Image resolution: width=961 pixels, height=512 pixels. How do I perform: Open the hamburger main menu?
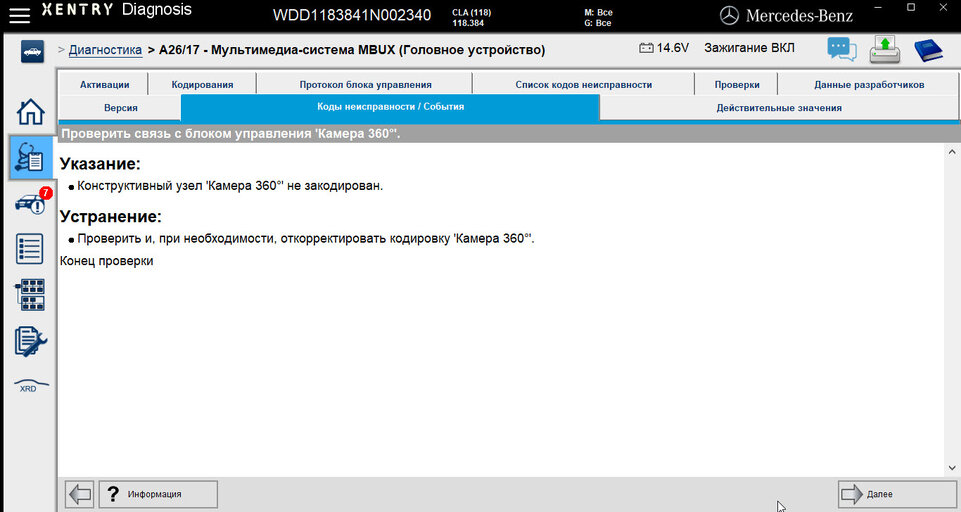coord(19,15)
